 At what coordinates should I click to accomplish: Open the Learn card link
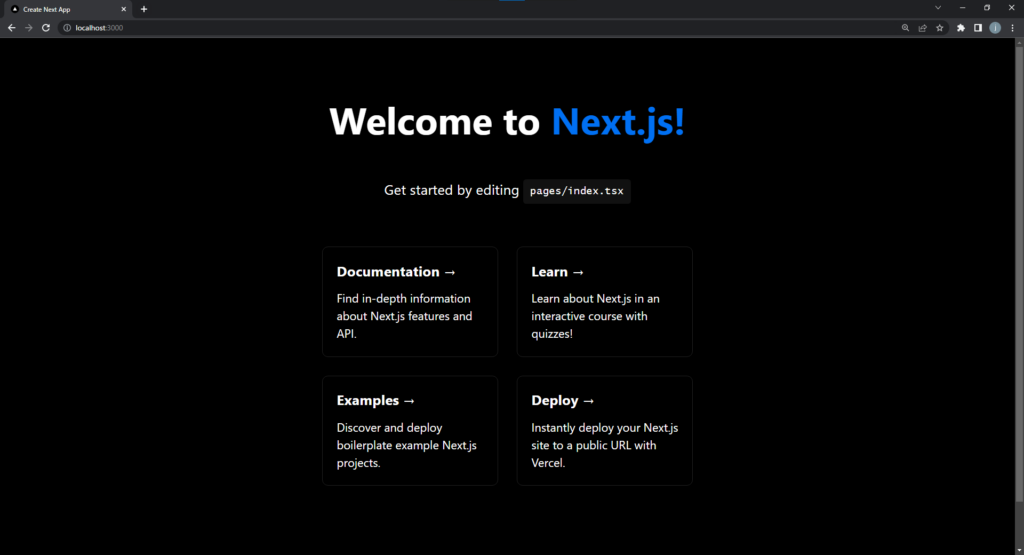click(x=605, y=302)
